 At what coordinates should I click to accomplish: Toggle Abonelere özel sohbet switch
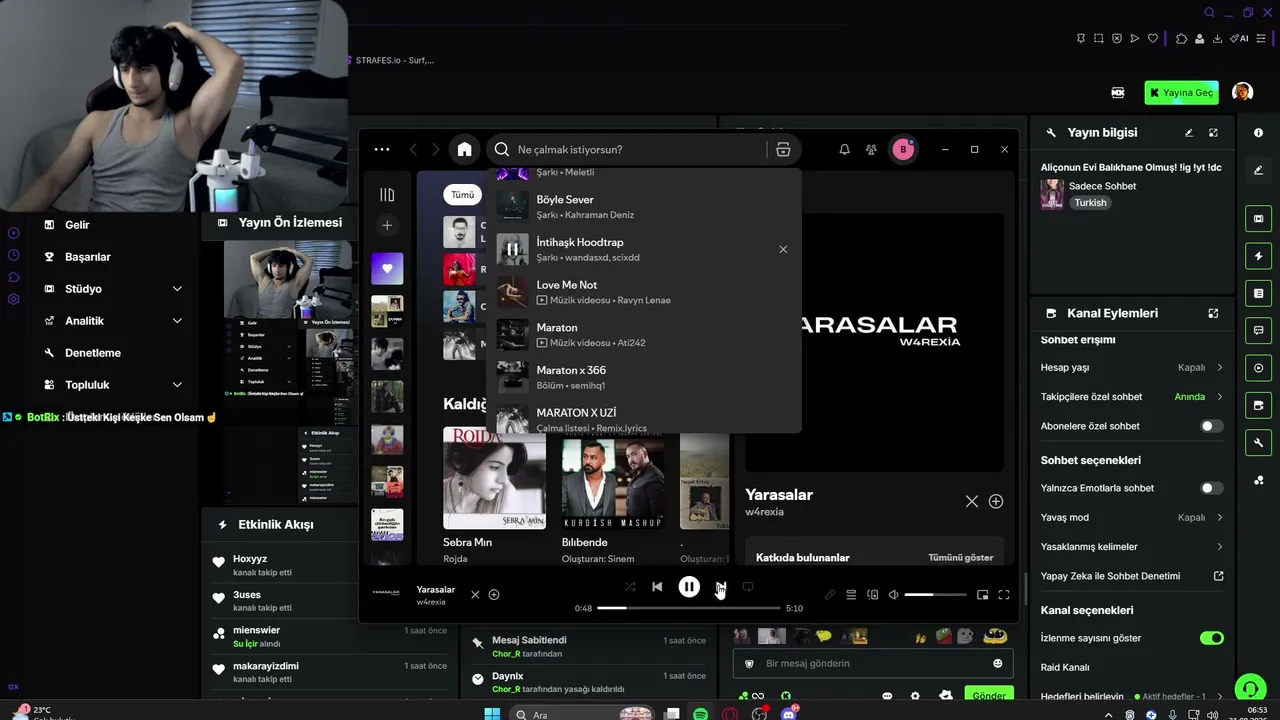point(1211,426)
